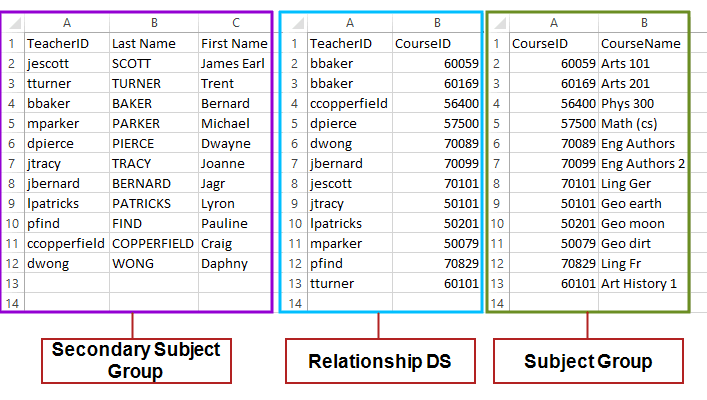Click 60101 beside tturner in TeacherID/CourseID sheet
Screen dimensions: 707x400
click(437, 283)
